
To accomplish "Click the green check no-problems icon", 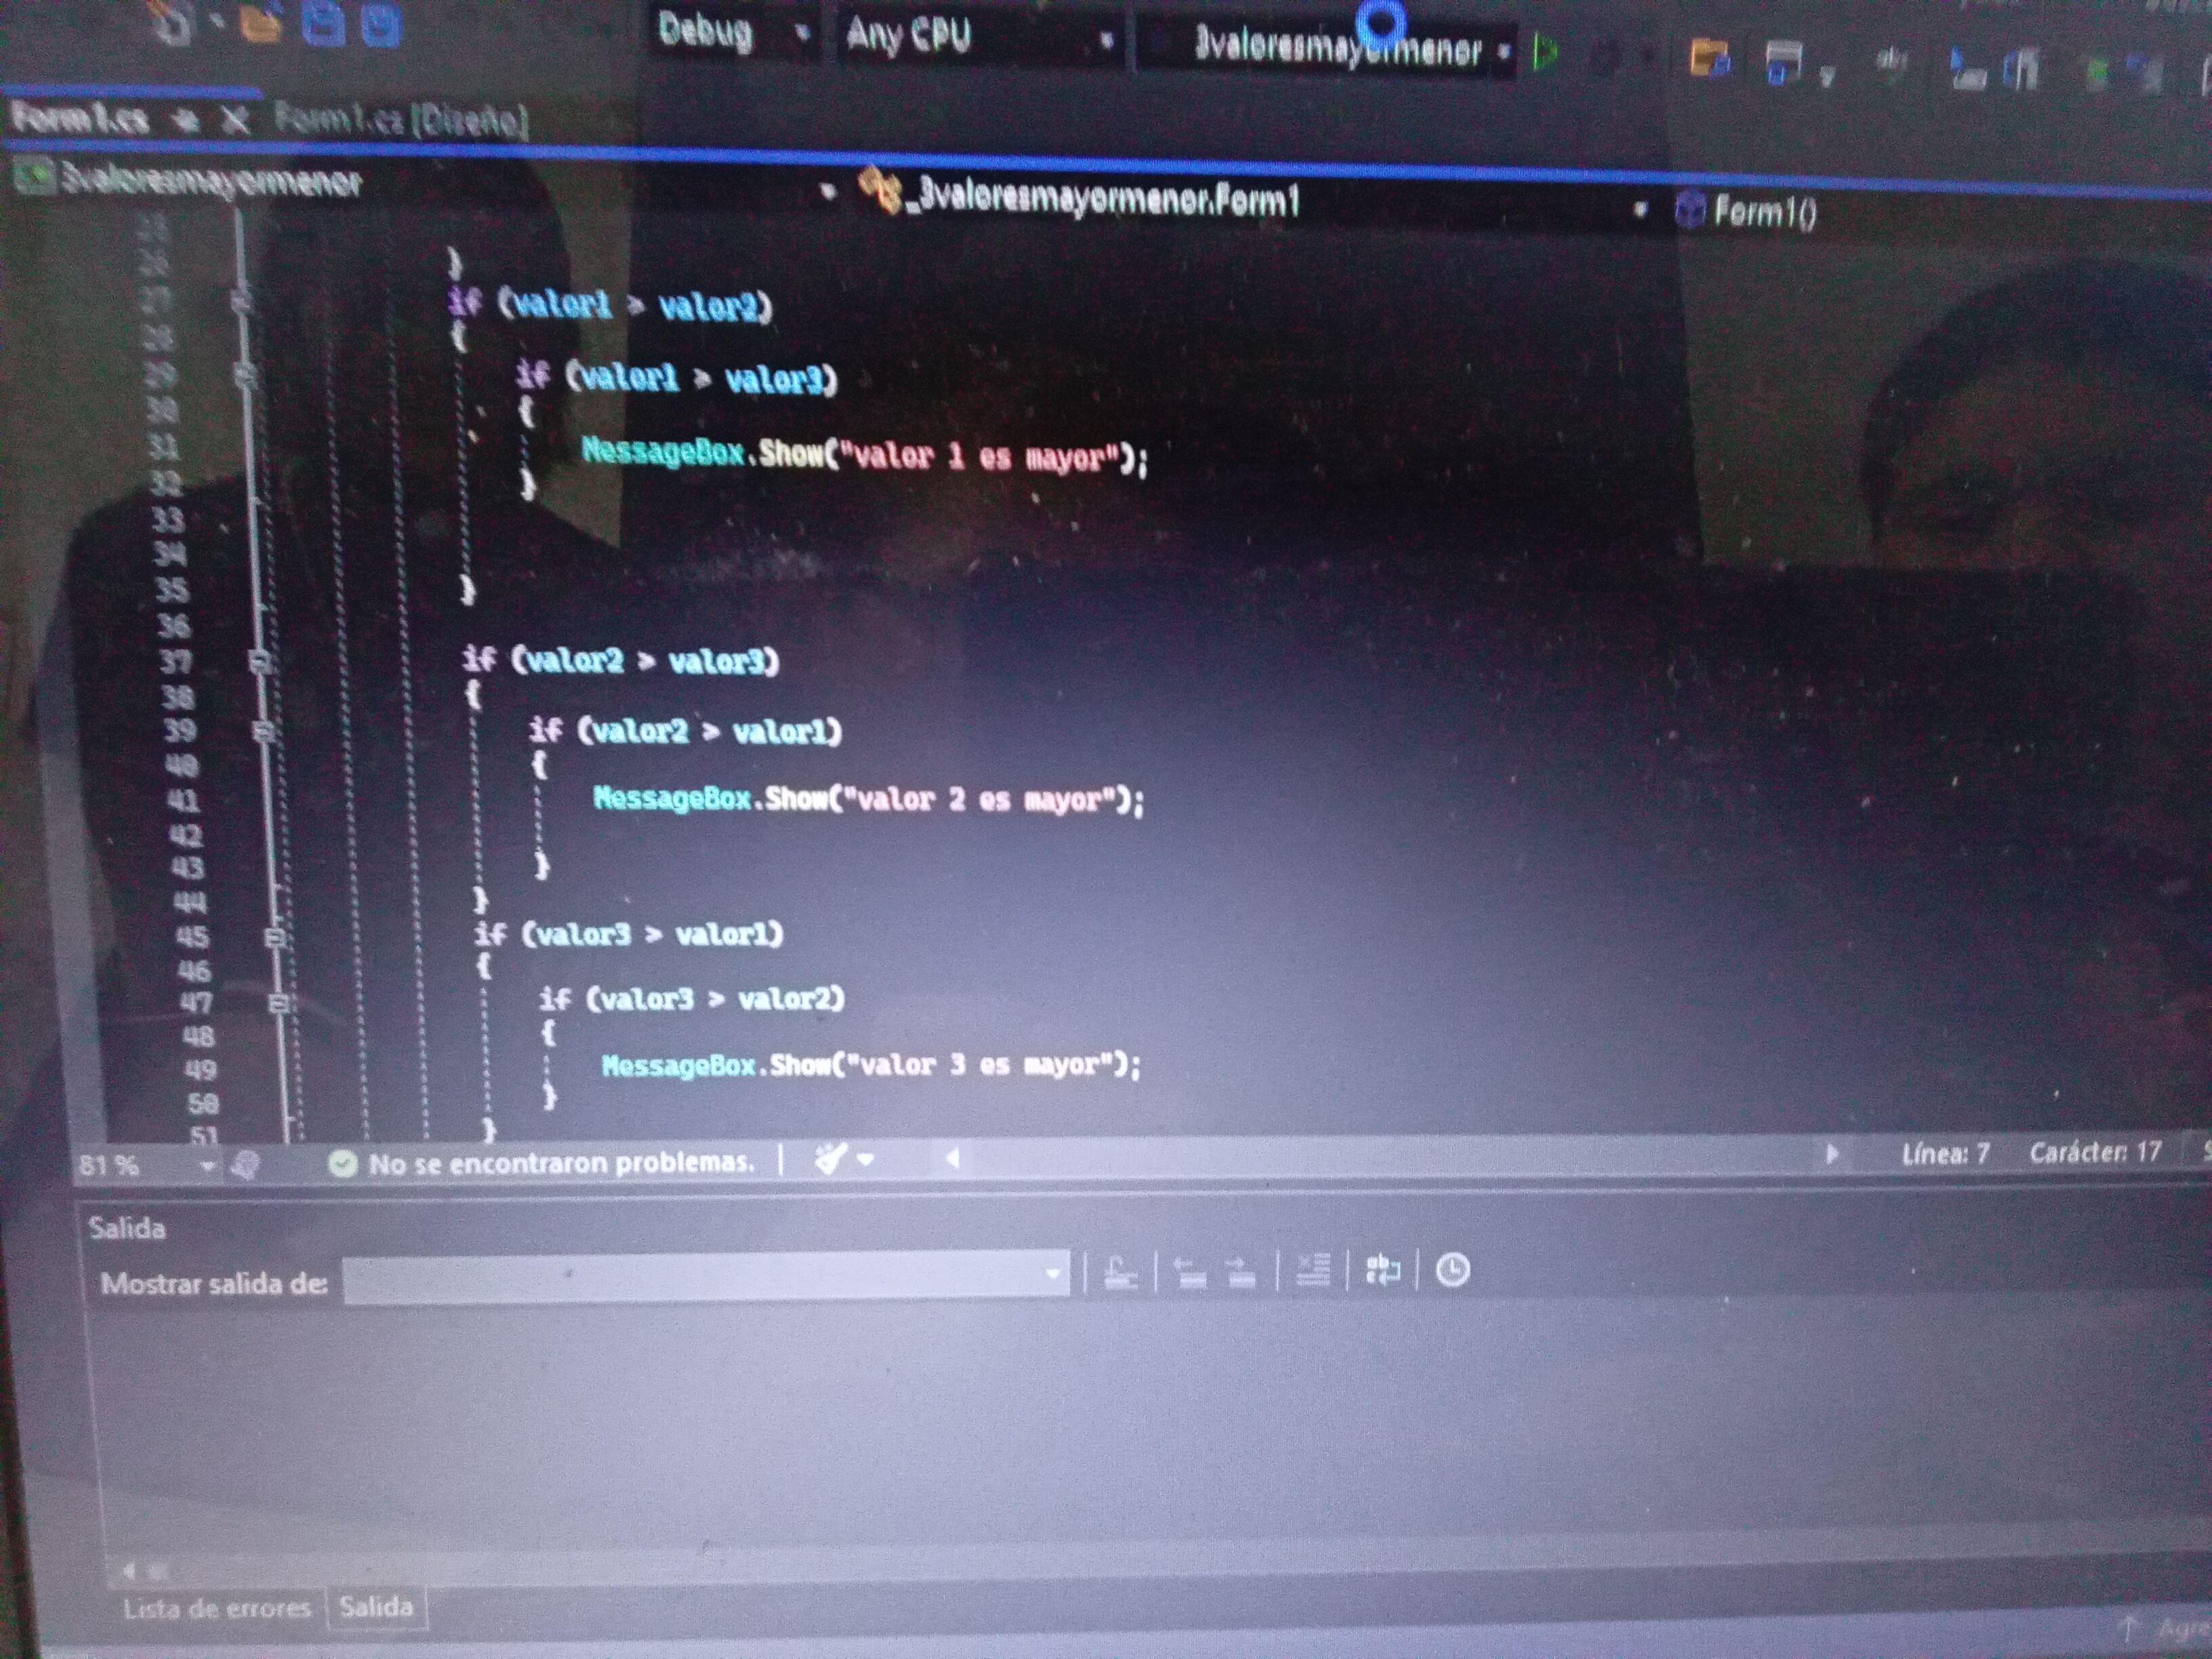I will coord(343,1163).
